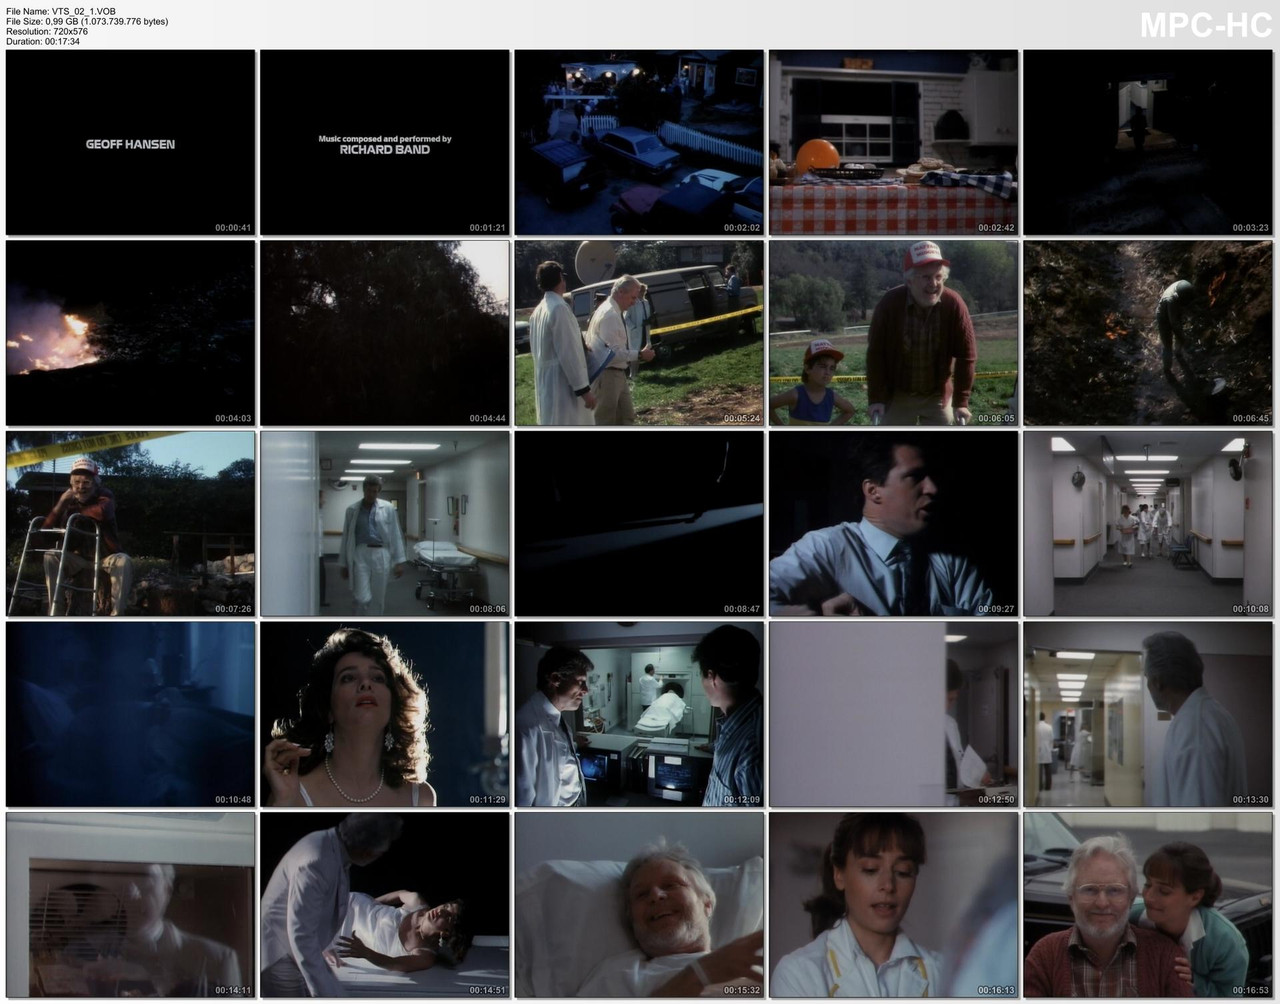Choose the smiling patient in bed frame at 00:15:32
This screenshot has height=1004, width=1280.
point(639,905)
